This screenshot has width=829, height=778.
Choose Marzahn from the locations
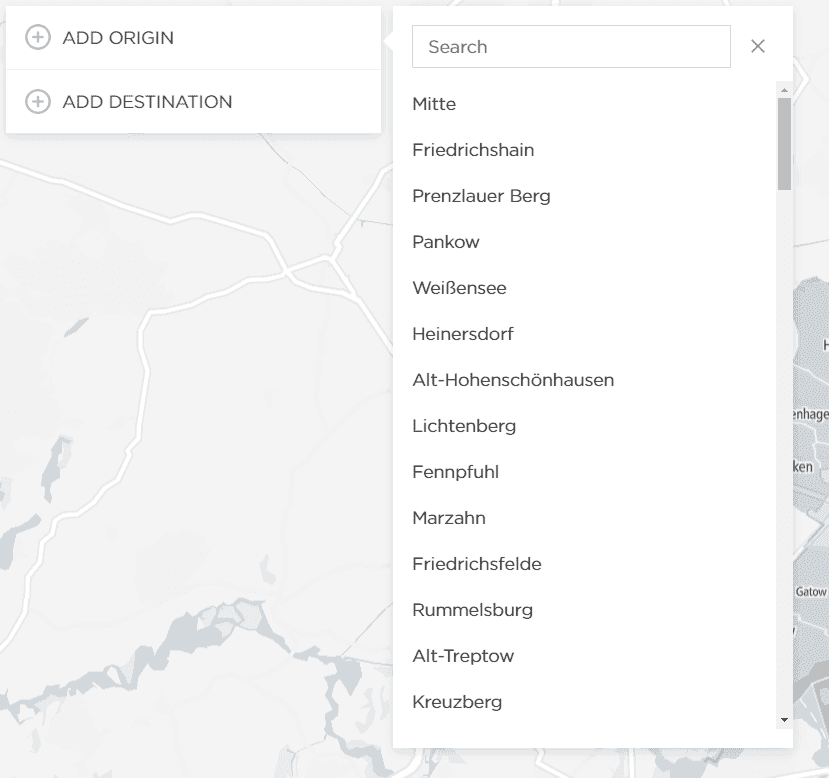click(449, 518)
